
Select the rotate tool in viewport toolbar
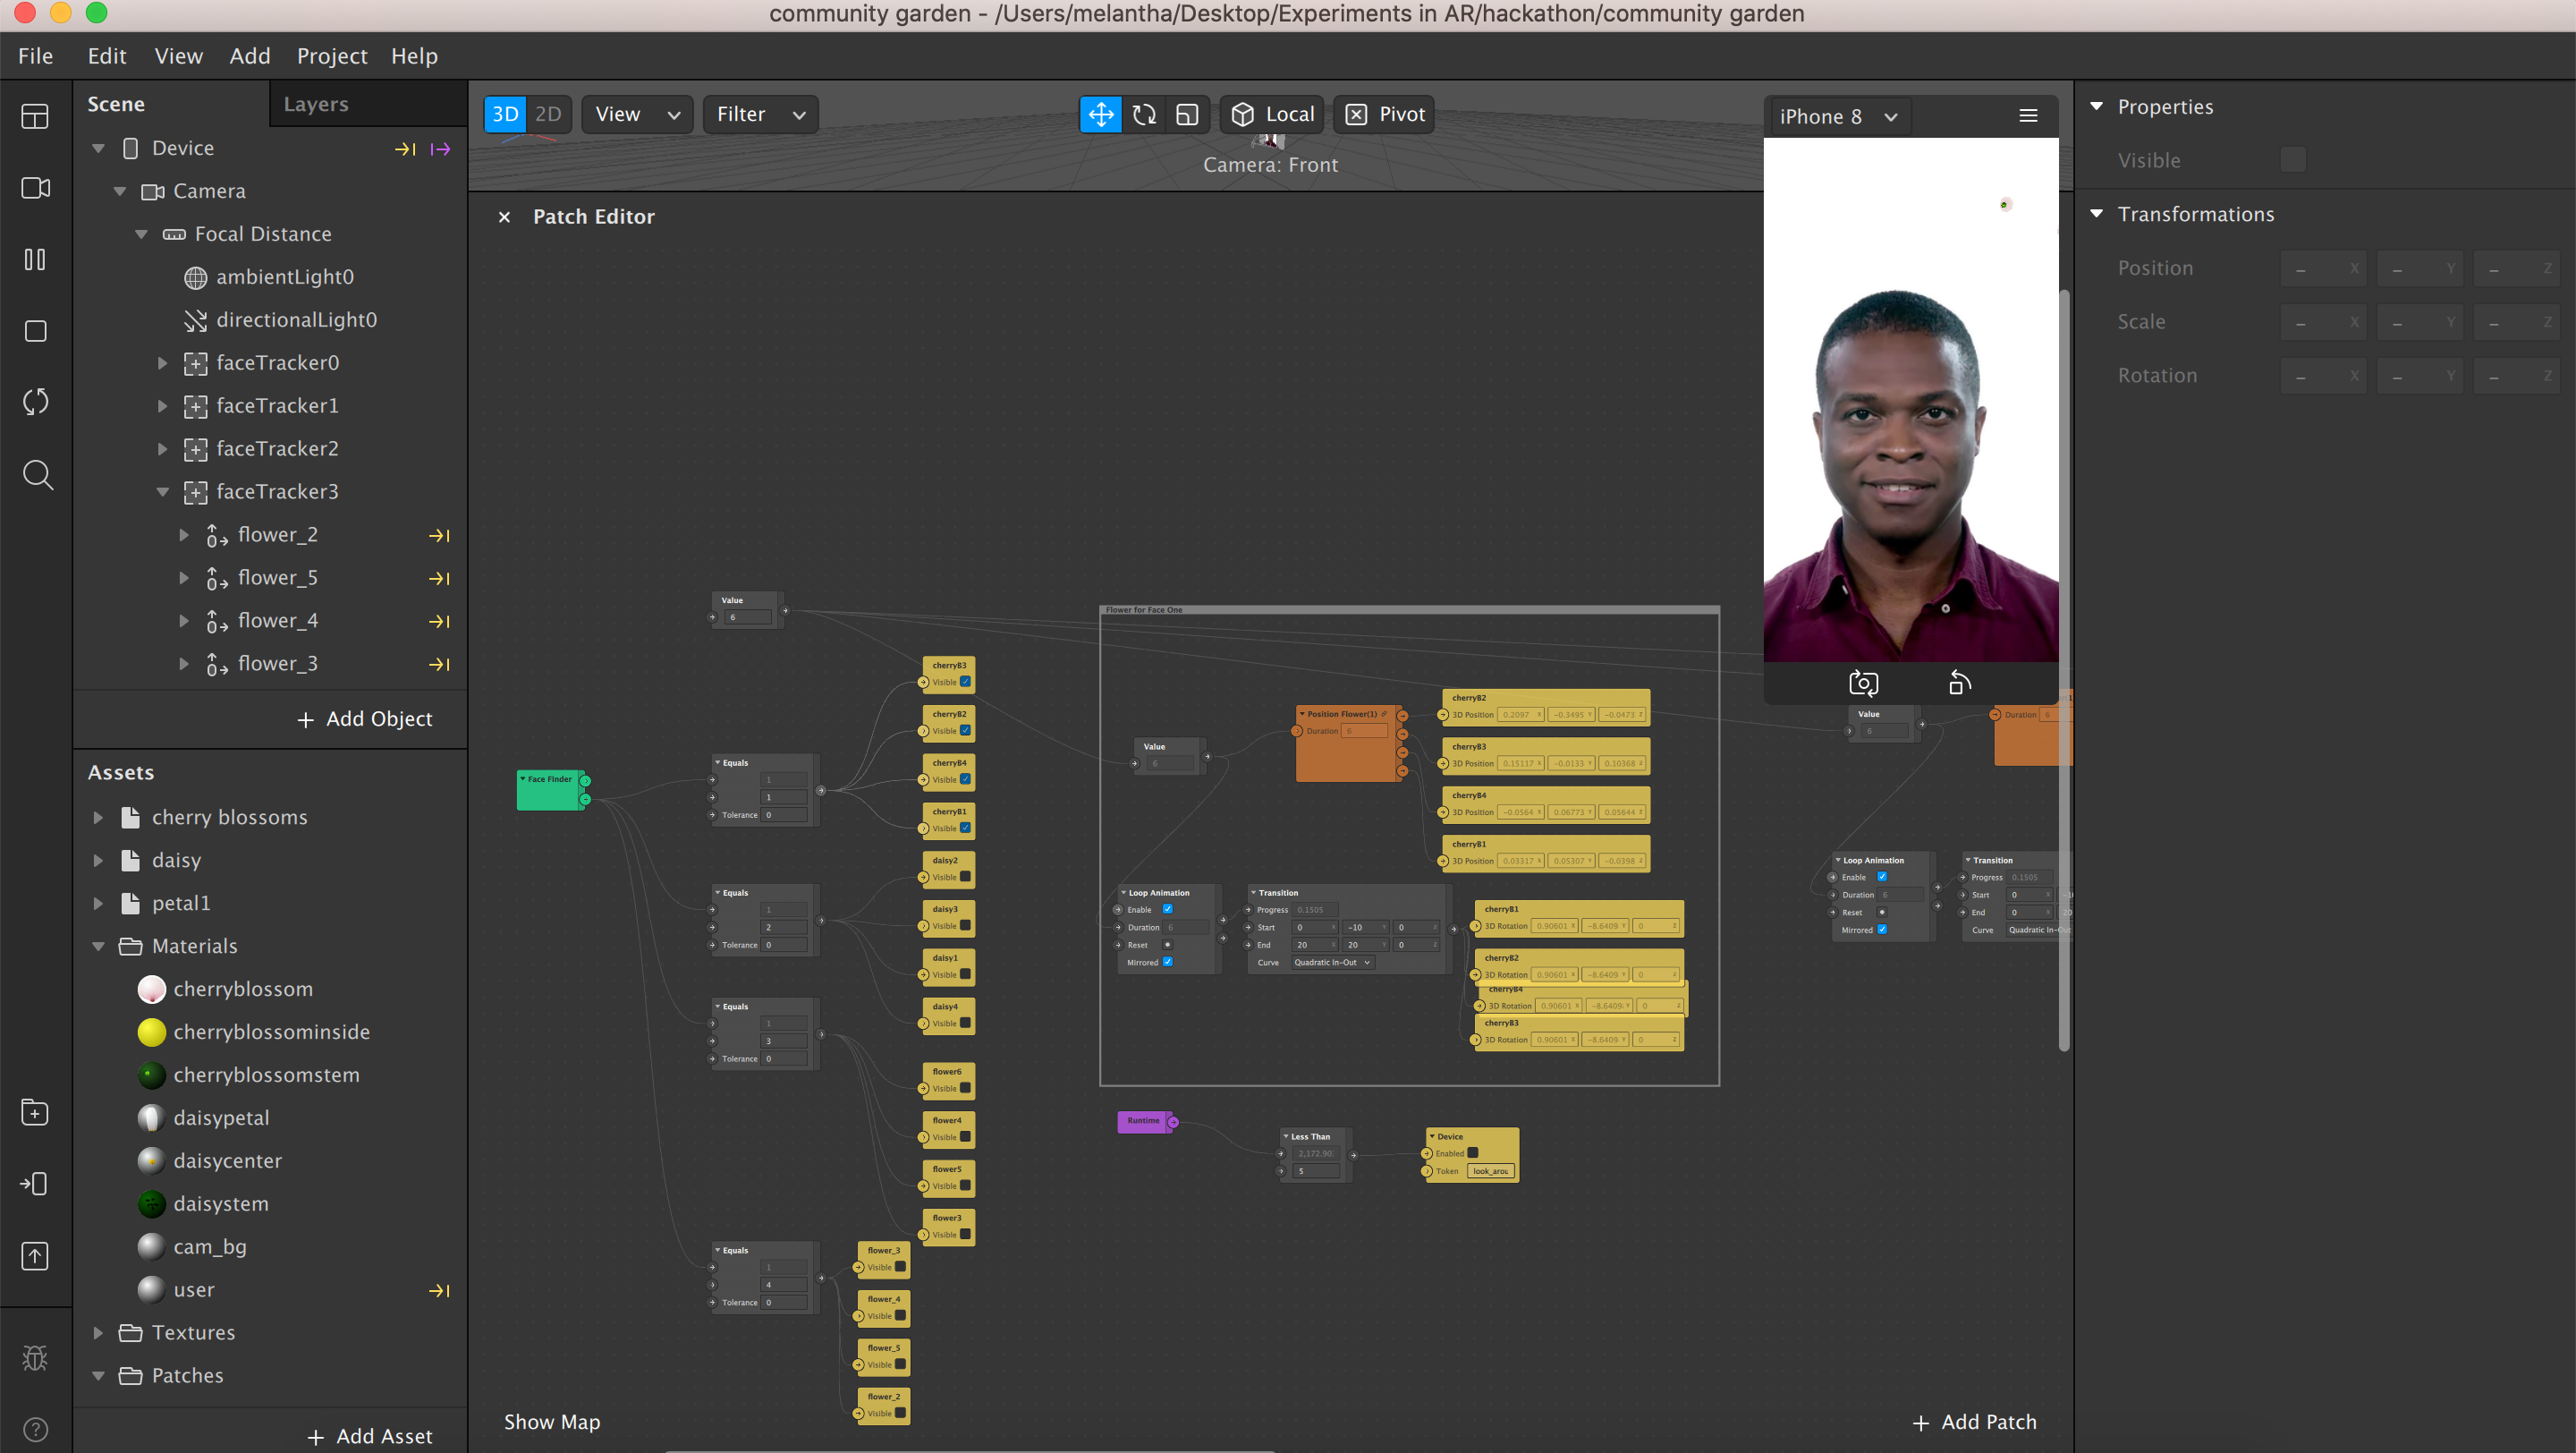[1144, 115]
